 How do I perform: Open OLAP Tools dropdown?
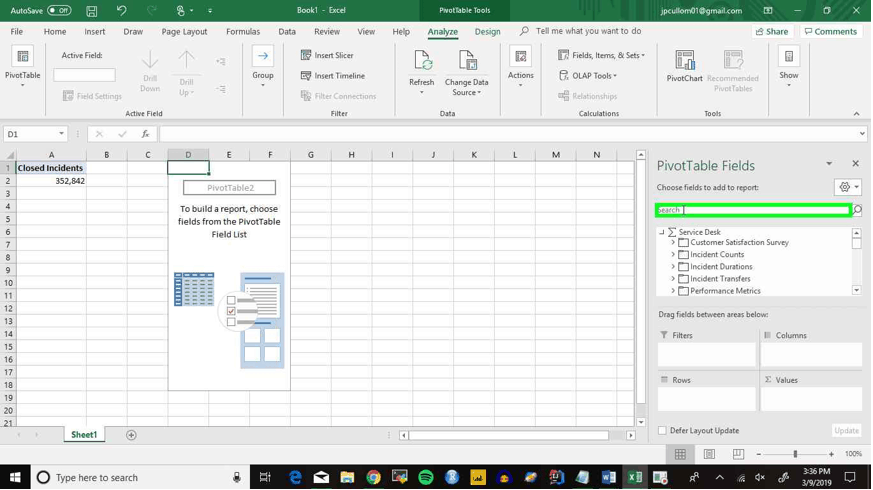[588, 76]
